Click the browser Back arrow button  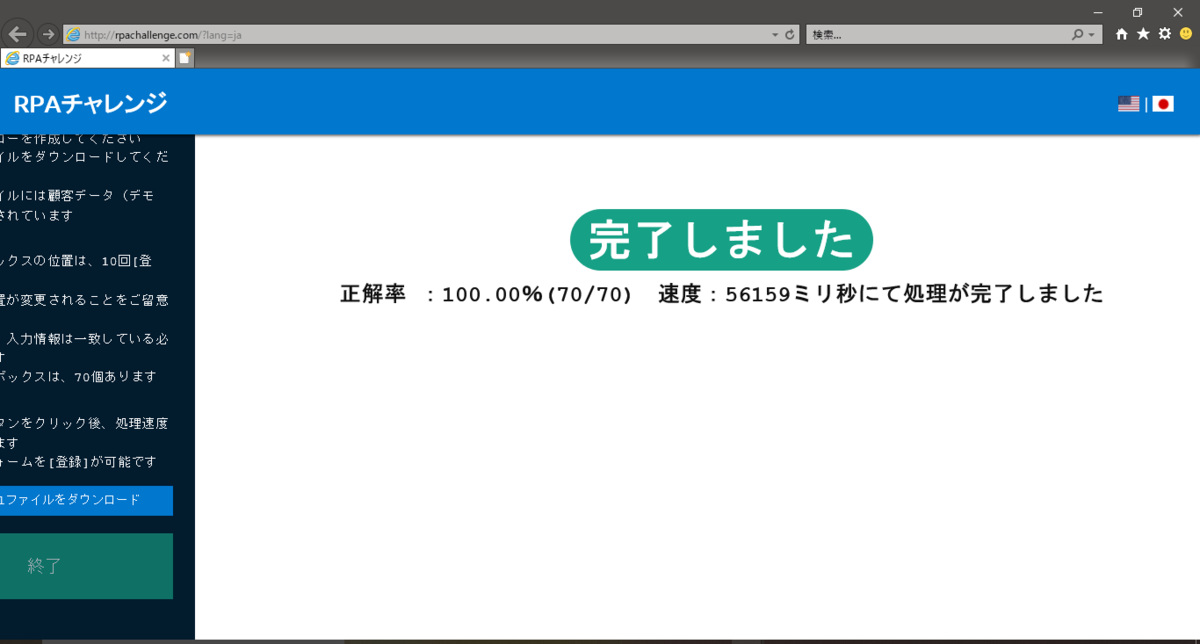(18, 34)
